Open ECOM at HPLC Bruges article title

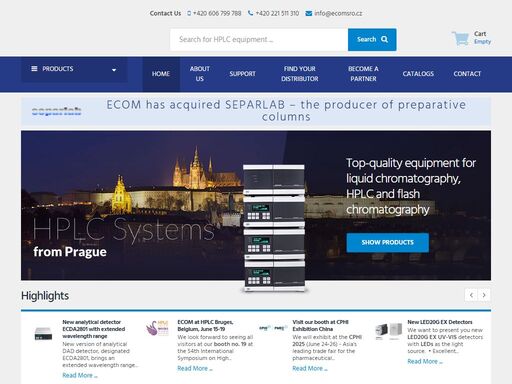pos(205,325)
